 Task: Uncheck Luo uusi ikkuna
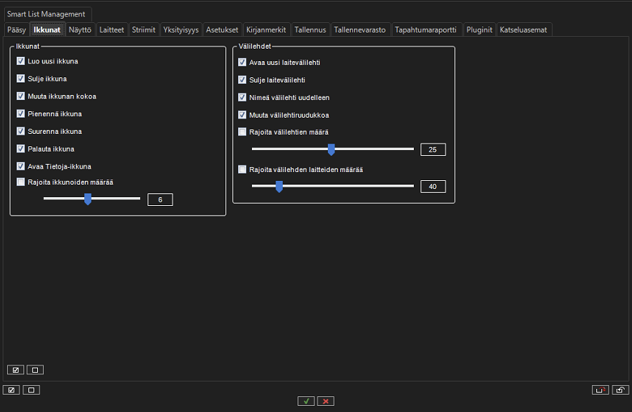(x=21, y=61)
